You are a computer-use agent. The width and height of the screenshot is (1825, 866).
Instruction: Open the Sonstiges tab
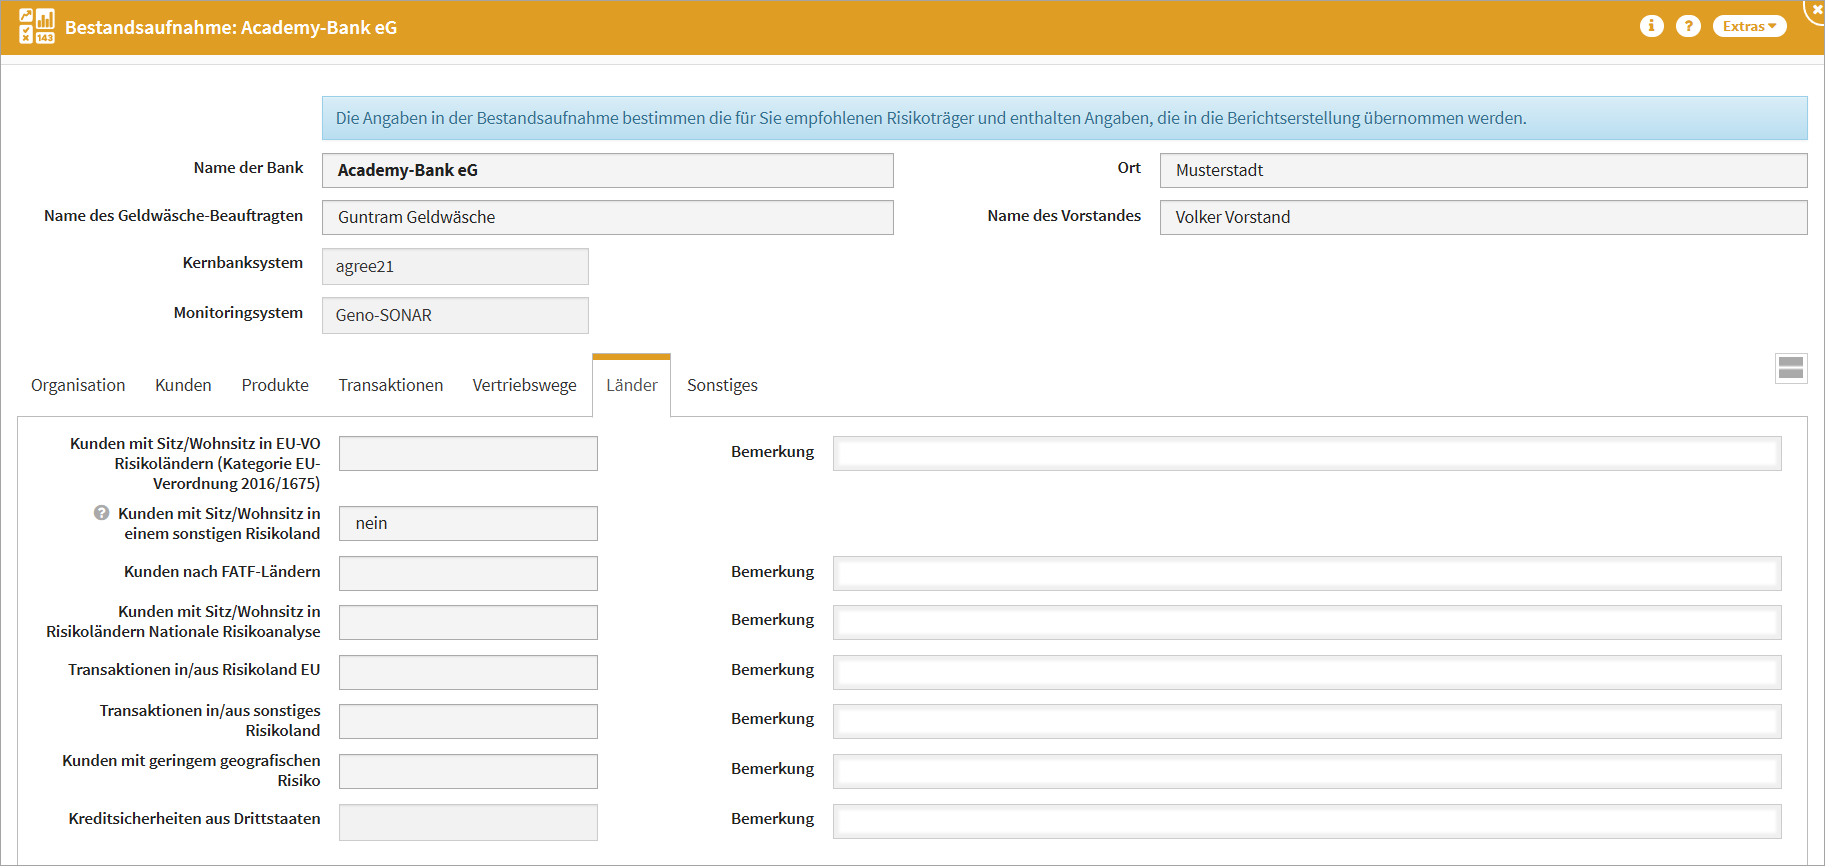point(722,385)
